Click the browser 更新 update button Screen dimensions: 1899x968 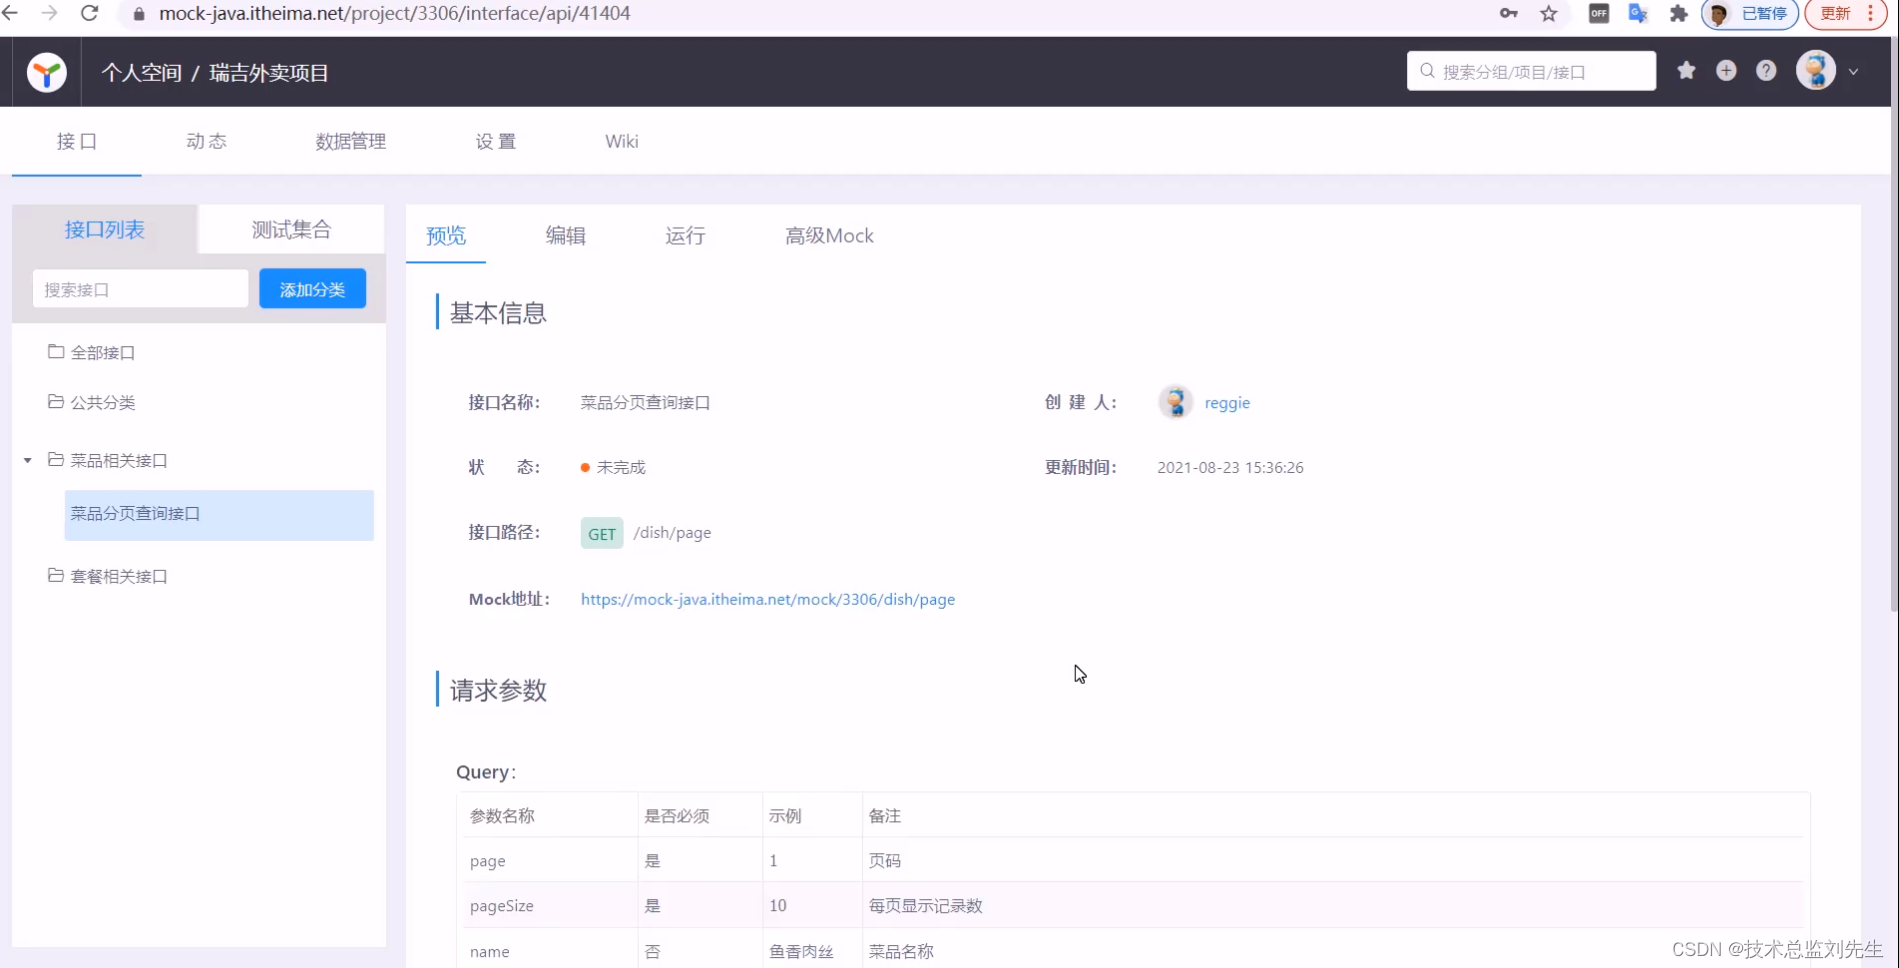click(1845, 14)
